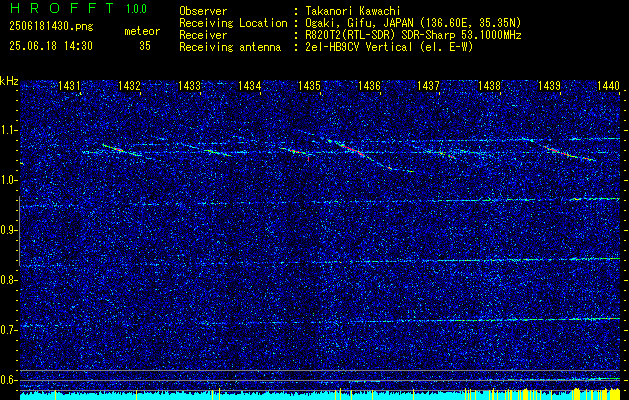Click the 0.6 kHz axis label
The width and height of the screenshot is (629, 400).
(x=9, y=380)
